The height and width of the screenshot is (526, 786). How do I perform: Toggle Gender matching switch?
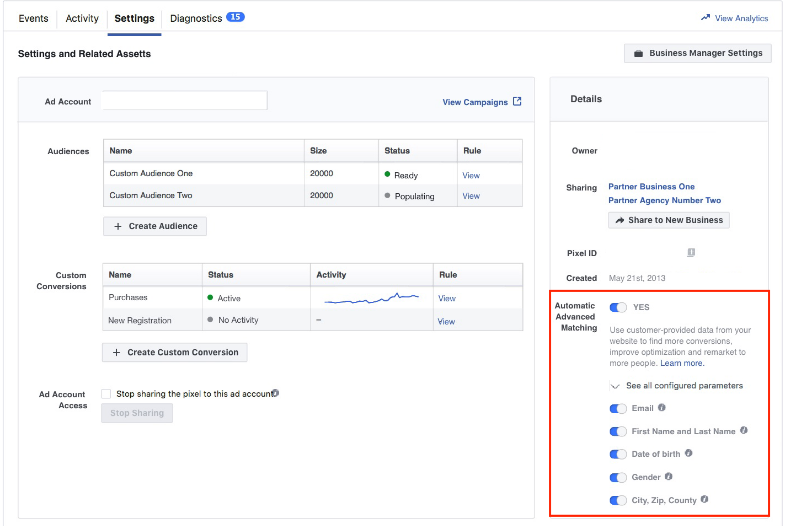(x=618, y=477)
